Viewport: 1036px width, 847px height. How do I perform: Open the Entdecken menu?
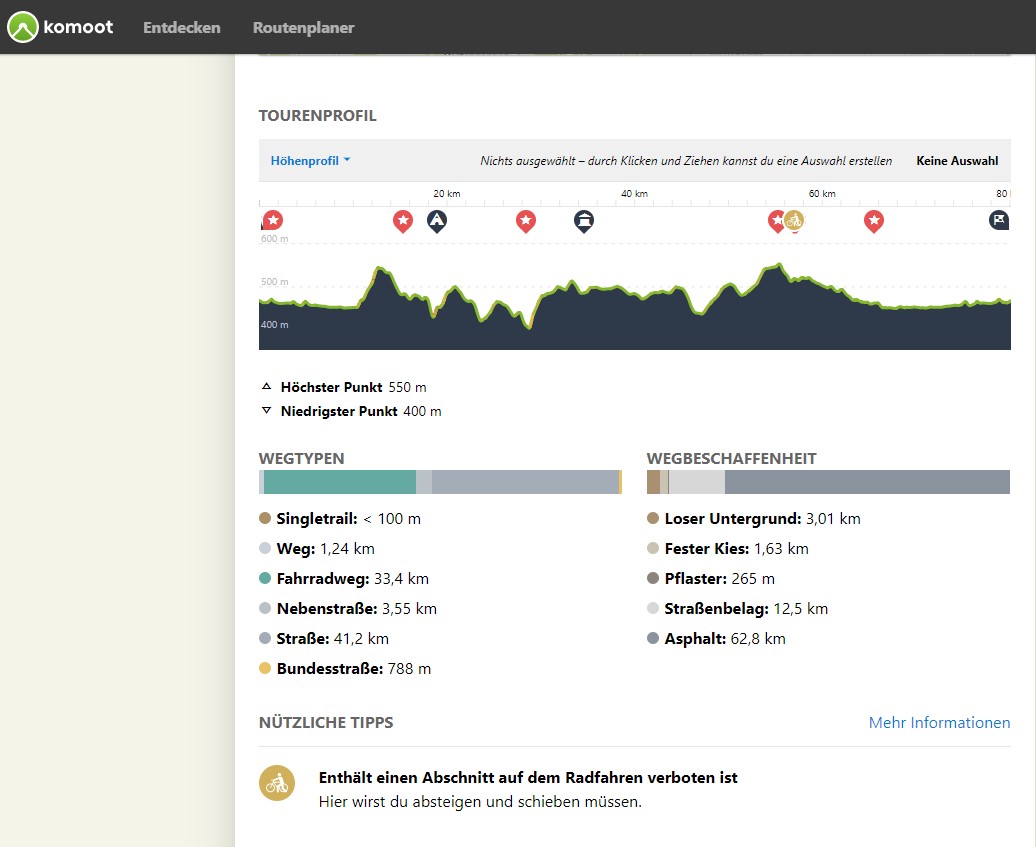click(182, 27)
